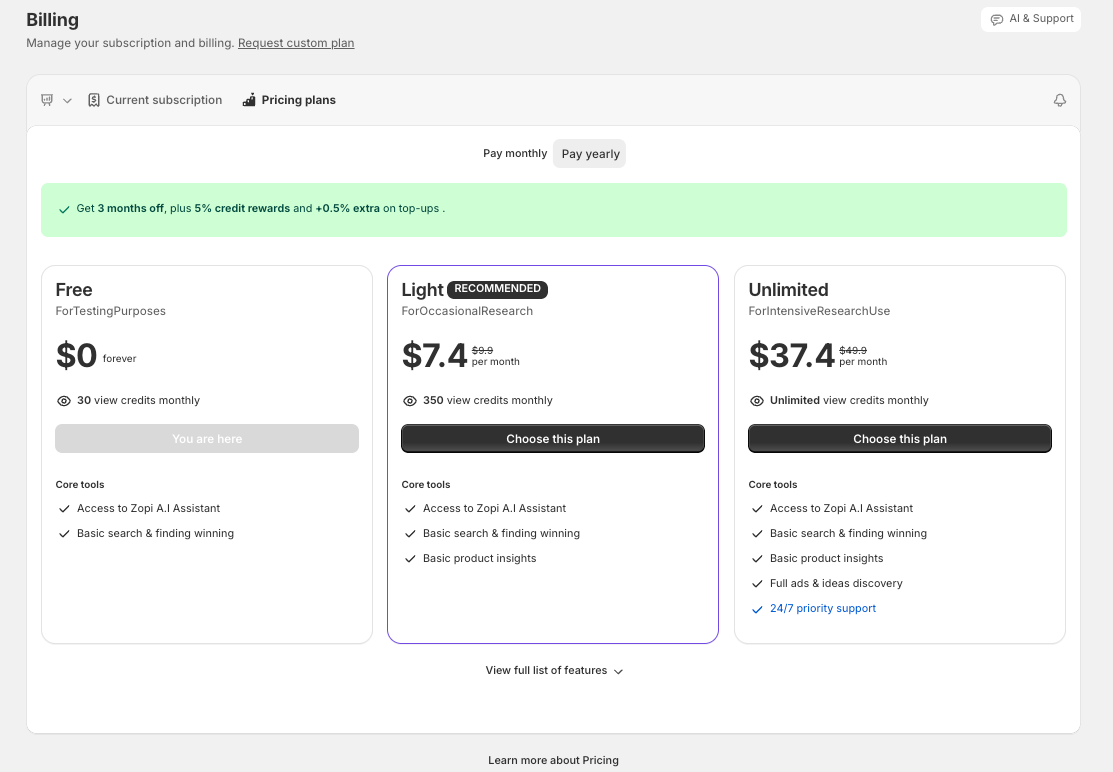1113x772 pixels.
Task: Click the eye icon on Light plan
Action: tap(410, 401)
